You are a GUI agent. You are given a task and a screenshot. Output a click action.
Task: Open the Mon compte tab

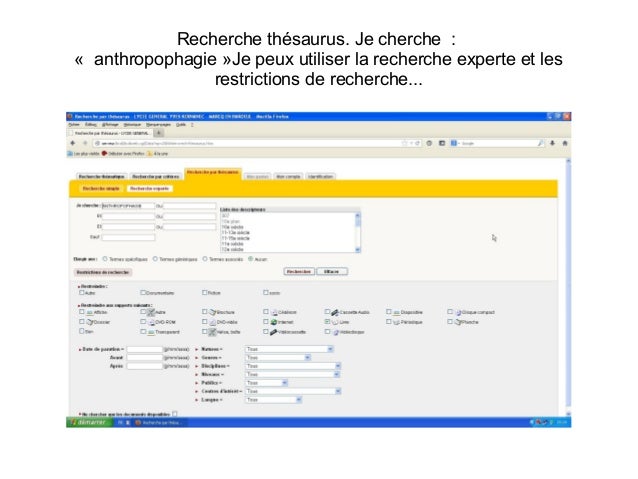(x=288, y=177)
